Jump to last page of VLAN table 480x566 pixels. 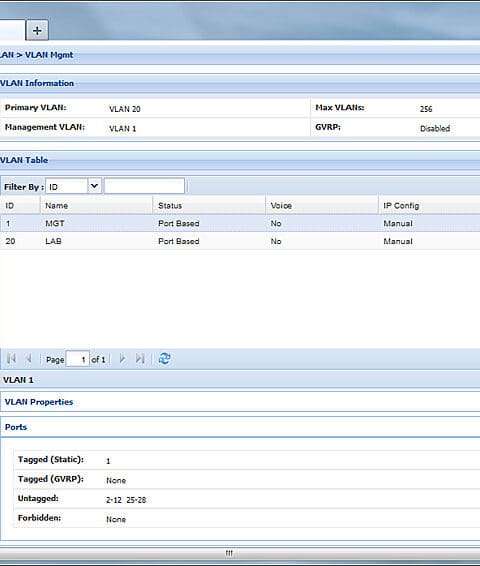tap(140, 359)
